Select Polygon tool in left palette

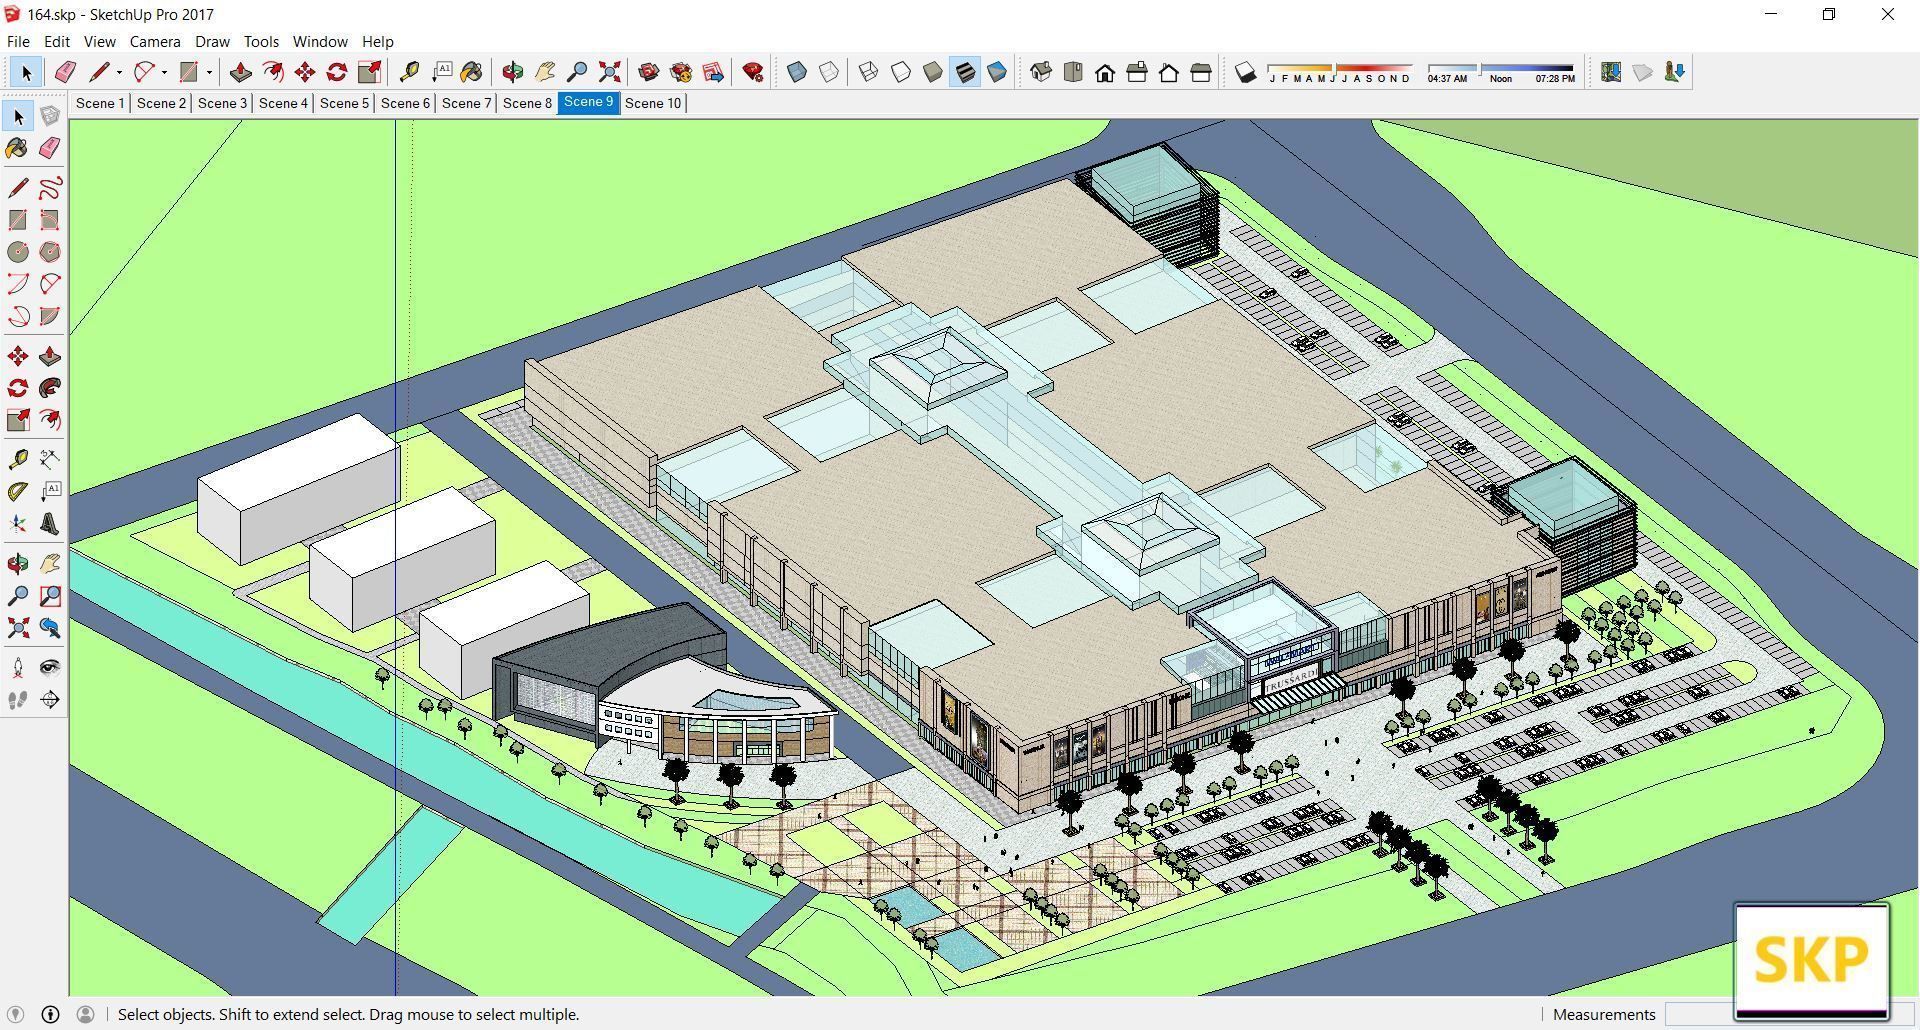(50, 252)
